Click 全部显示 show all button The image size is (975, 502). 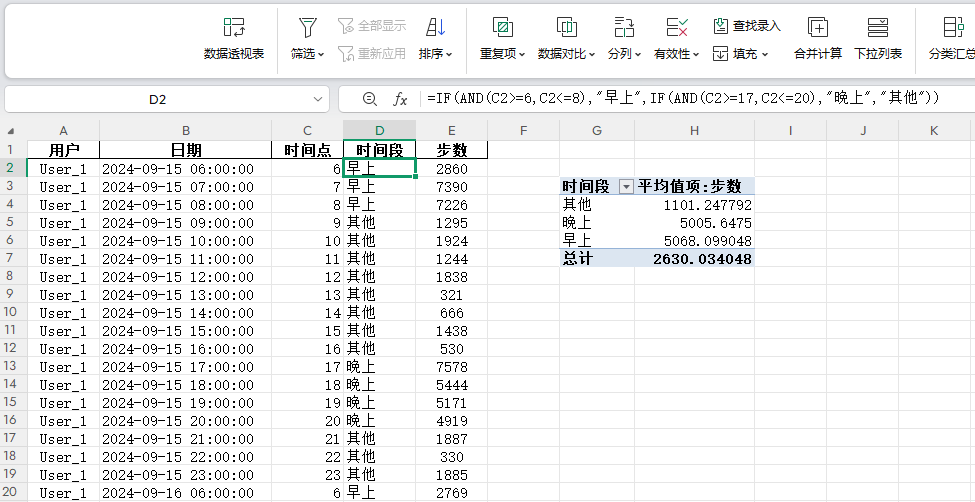(x=372, y=26)
